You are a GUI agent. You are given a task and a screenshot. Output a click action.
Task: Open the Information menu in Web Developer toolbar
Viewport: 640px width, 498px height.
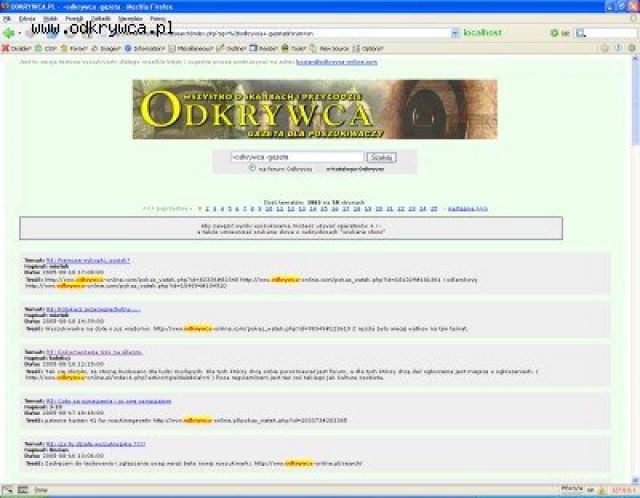[x=145, y=48]
